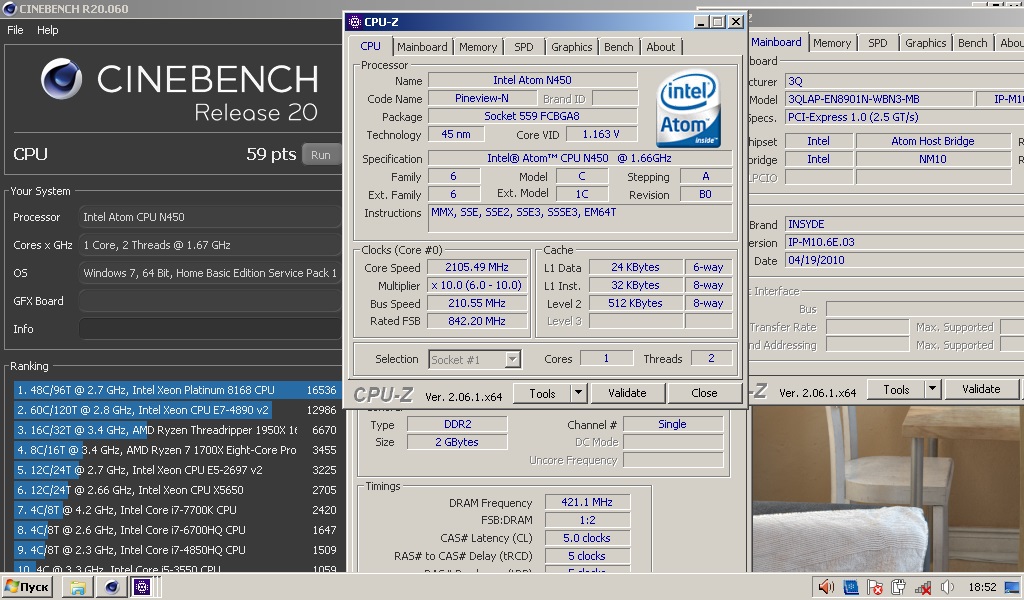Screen dimensions: 1024x600
Task: Switch to Mainboard tab in front CPU-Z
Action: (422, 47)
